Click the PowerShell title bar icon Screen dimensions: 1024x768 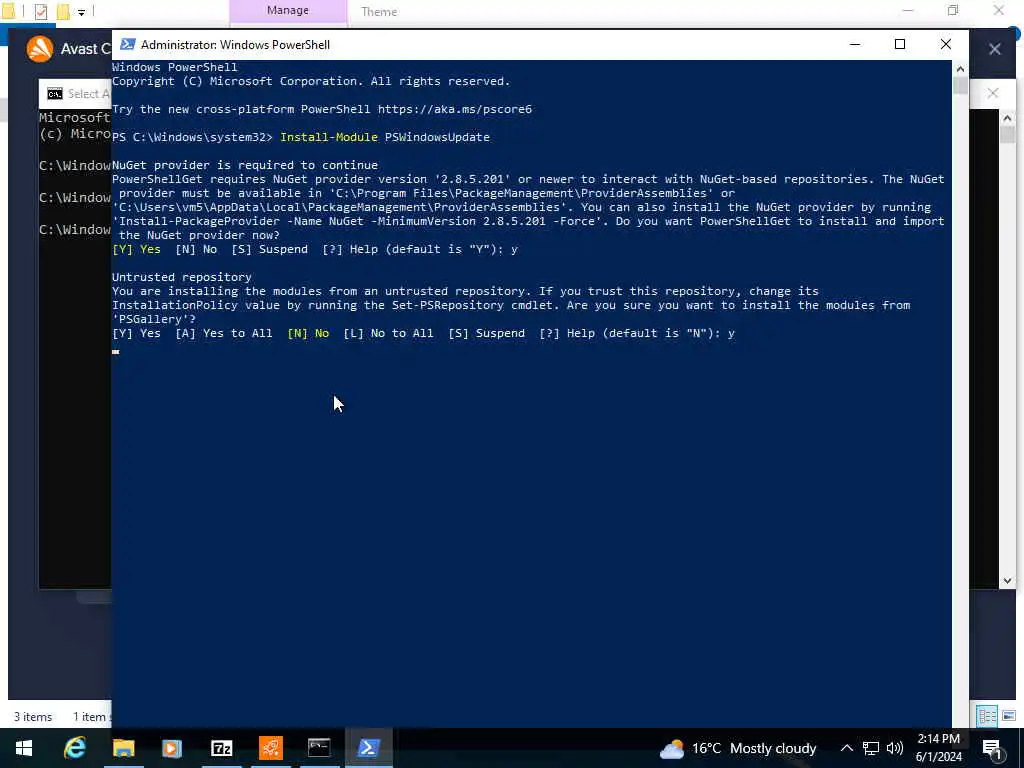[x=127, y=44]
